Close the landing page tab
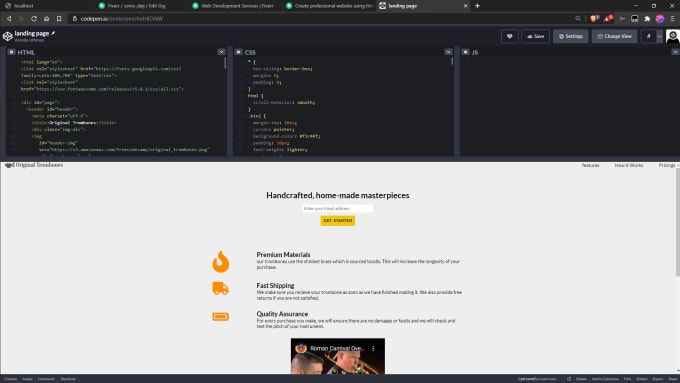Image resolution: width=680 pixels, height=383 pixels. [x=465, y=6]
